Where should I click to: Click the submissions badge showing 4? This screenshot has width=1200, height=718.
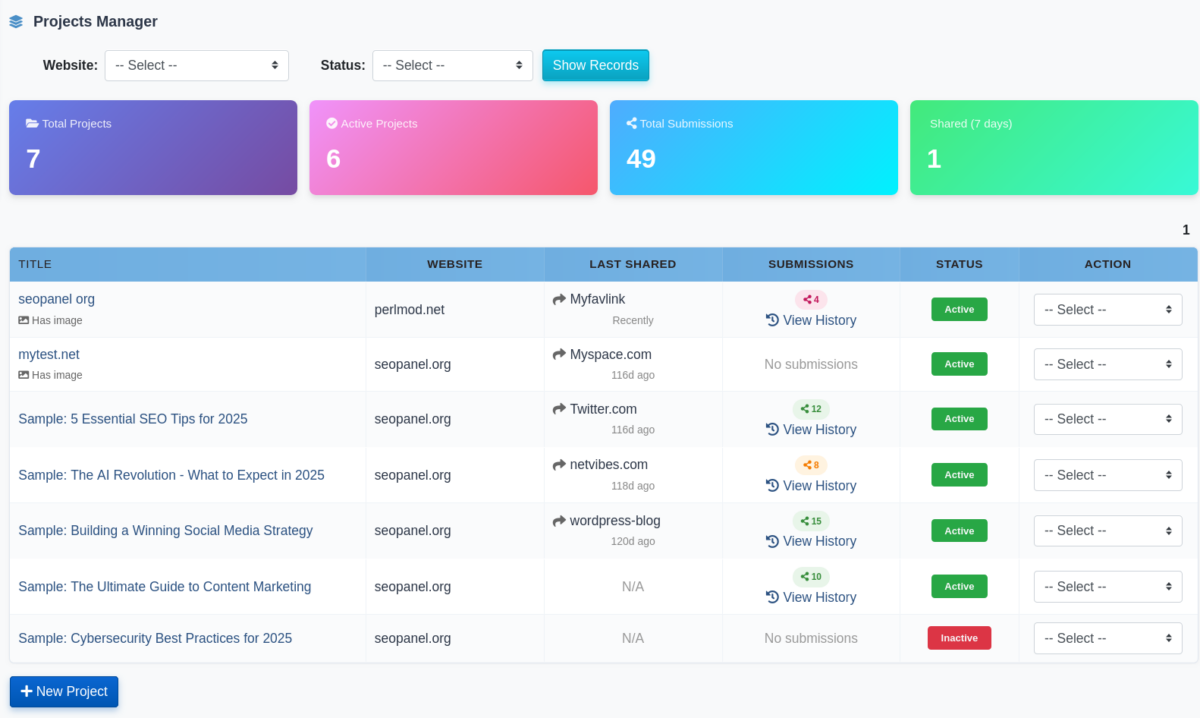[811, 299]
